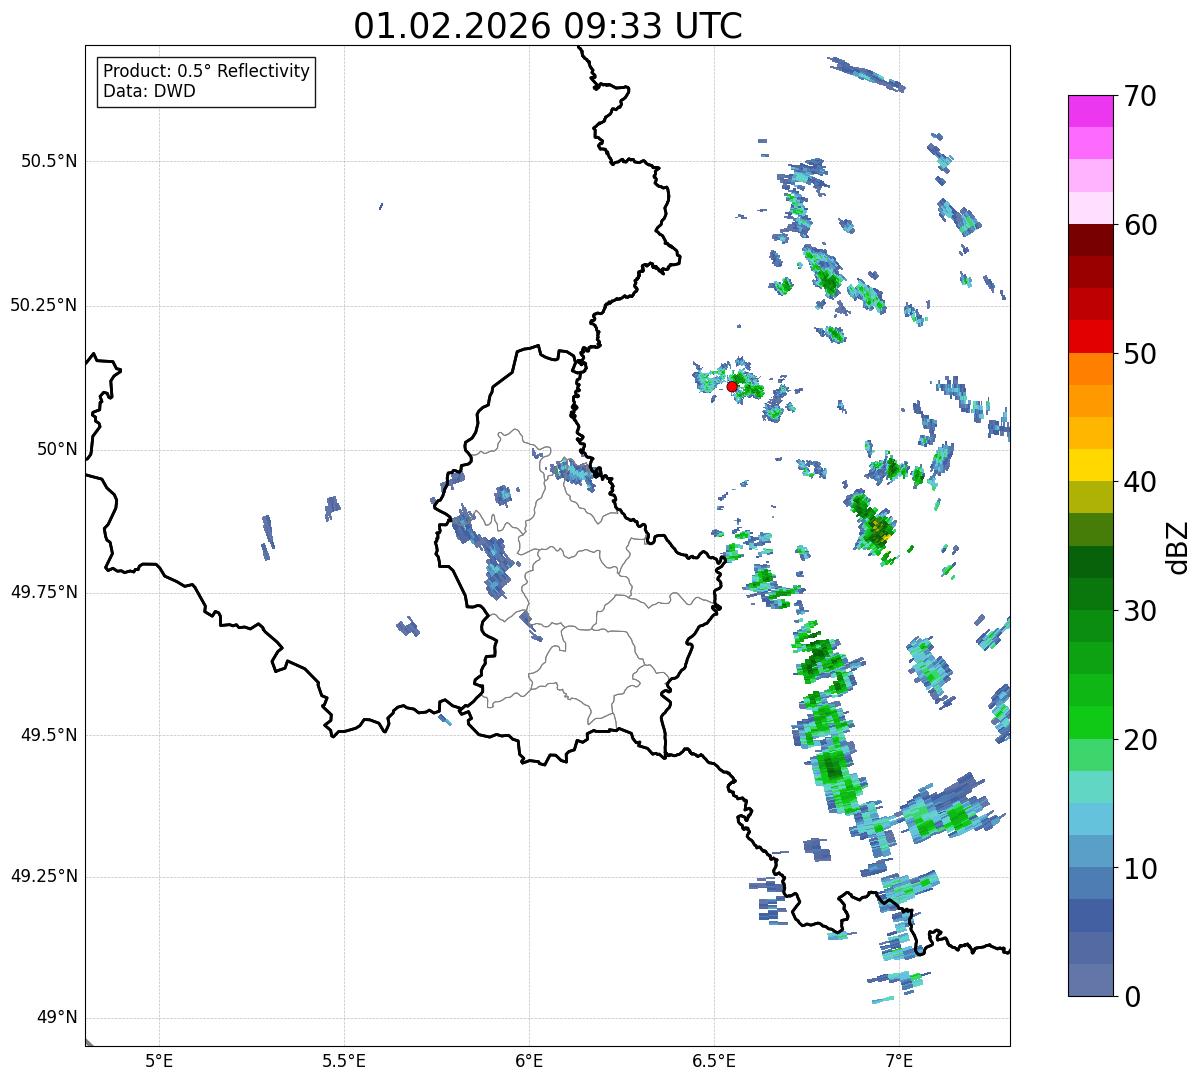Screen dimensions: 1202x1081
Task: Click the colorbar tick label 40
Action: pos(1140,482)
